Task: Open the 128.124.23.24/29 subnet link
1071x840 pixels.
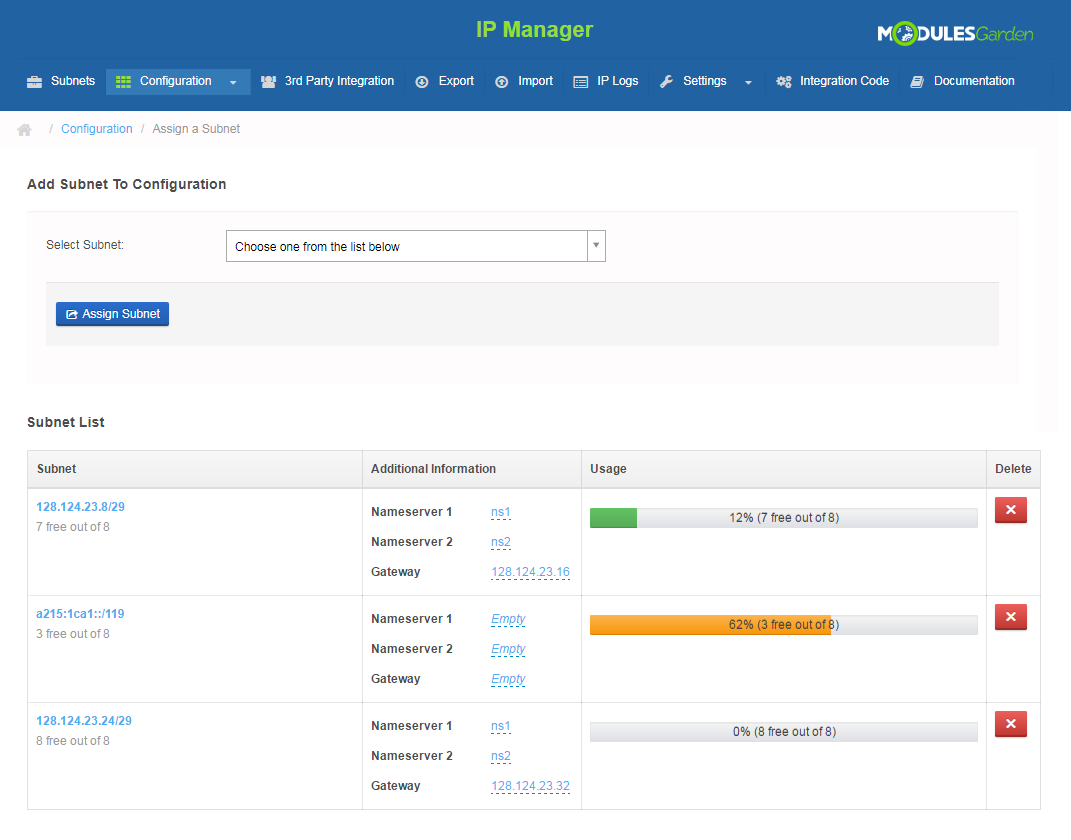Action: pos(84,721)
